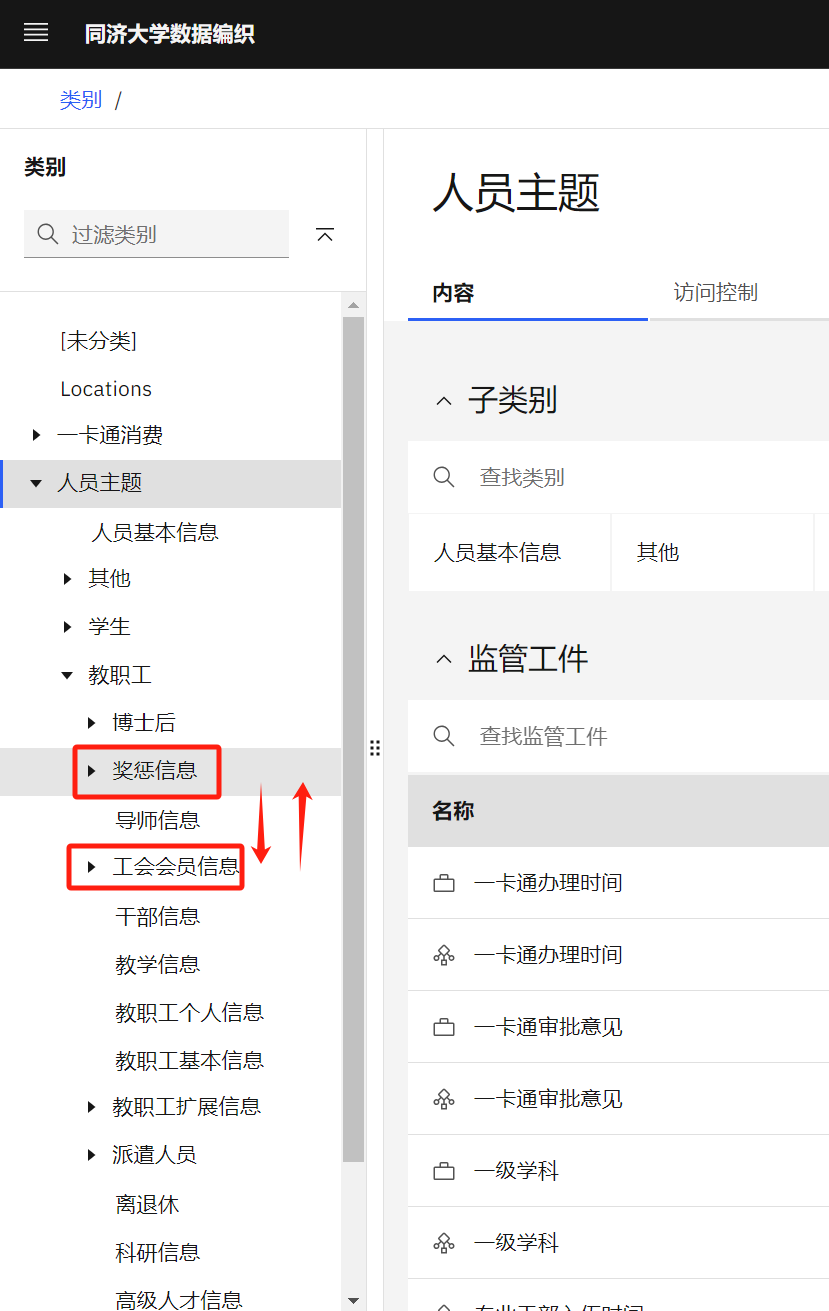Viewport: 829px width, 1311px height.
Task: Click the panel resize drag handle
Action: coord(375,748)
